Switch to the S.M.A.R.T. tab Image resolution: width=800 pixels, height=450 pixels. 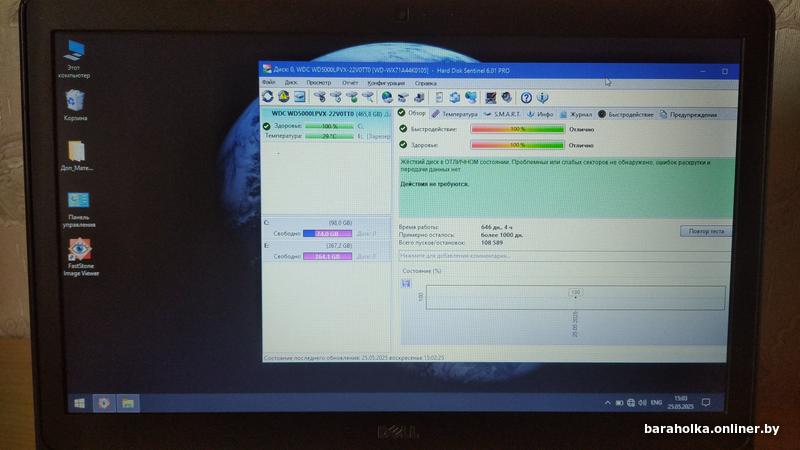click(502, 114)
